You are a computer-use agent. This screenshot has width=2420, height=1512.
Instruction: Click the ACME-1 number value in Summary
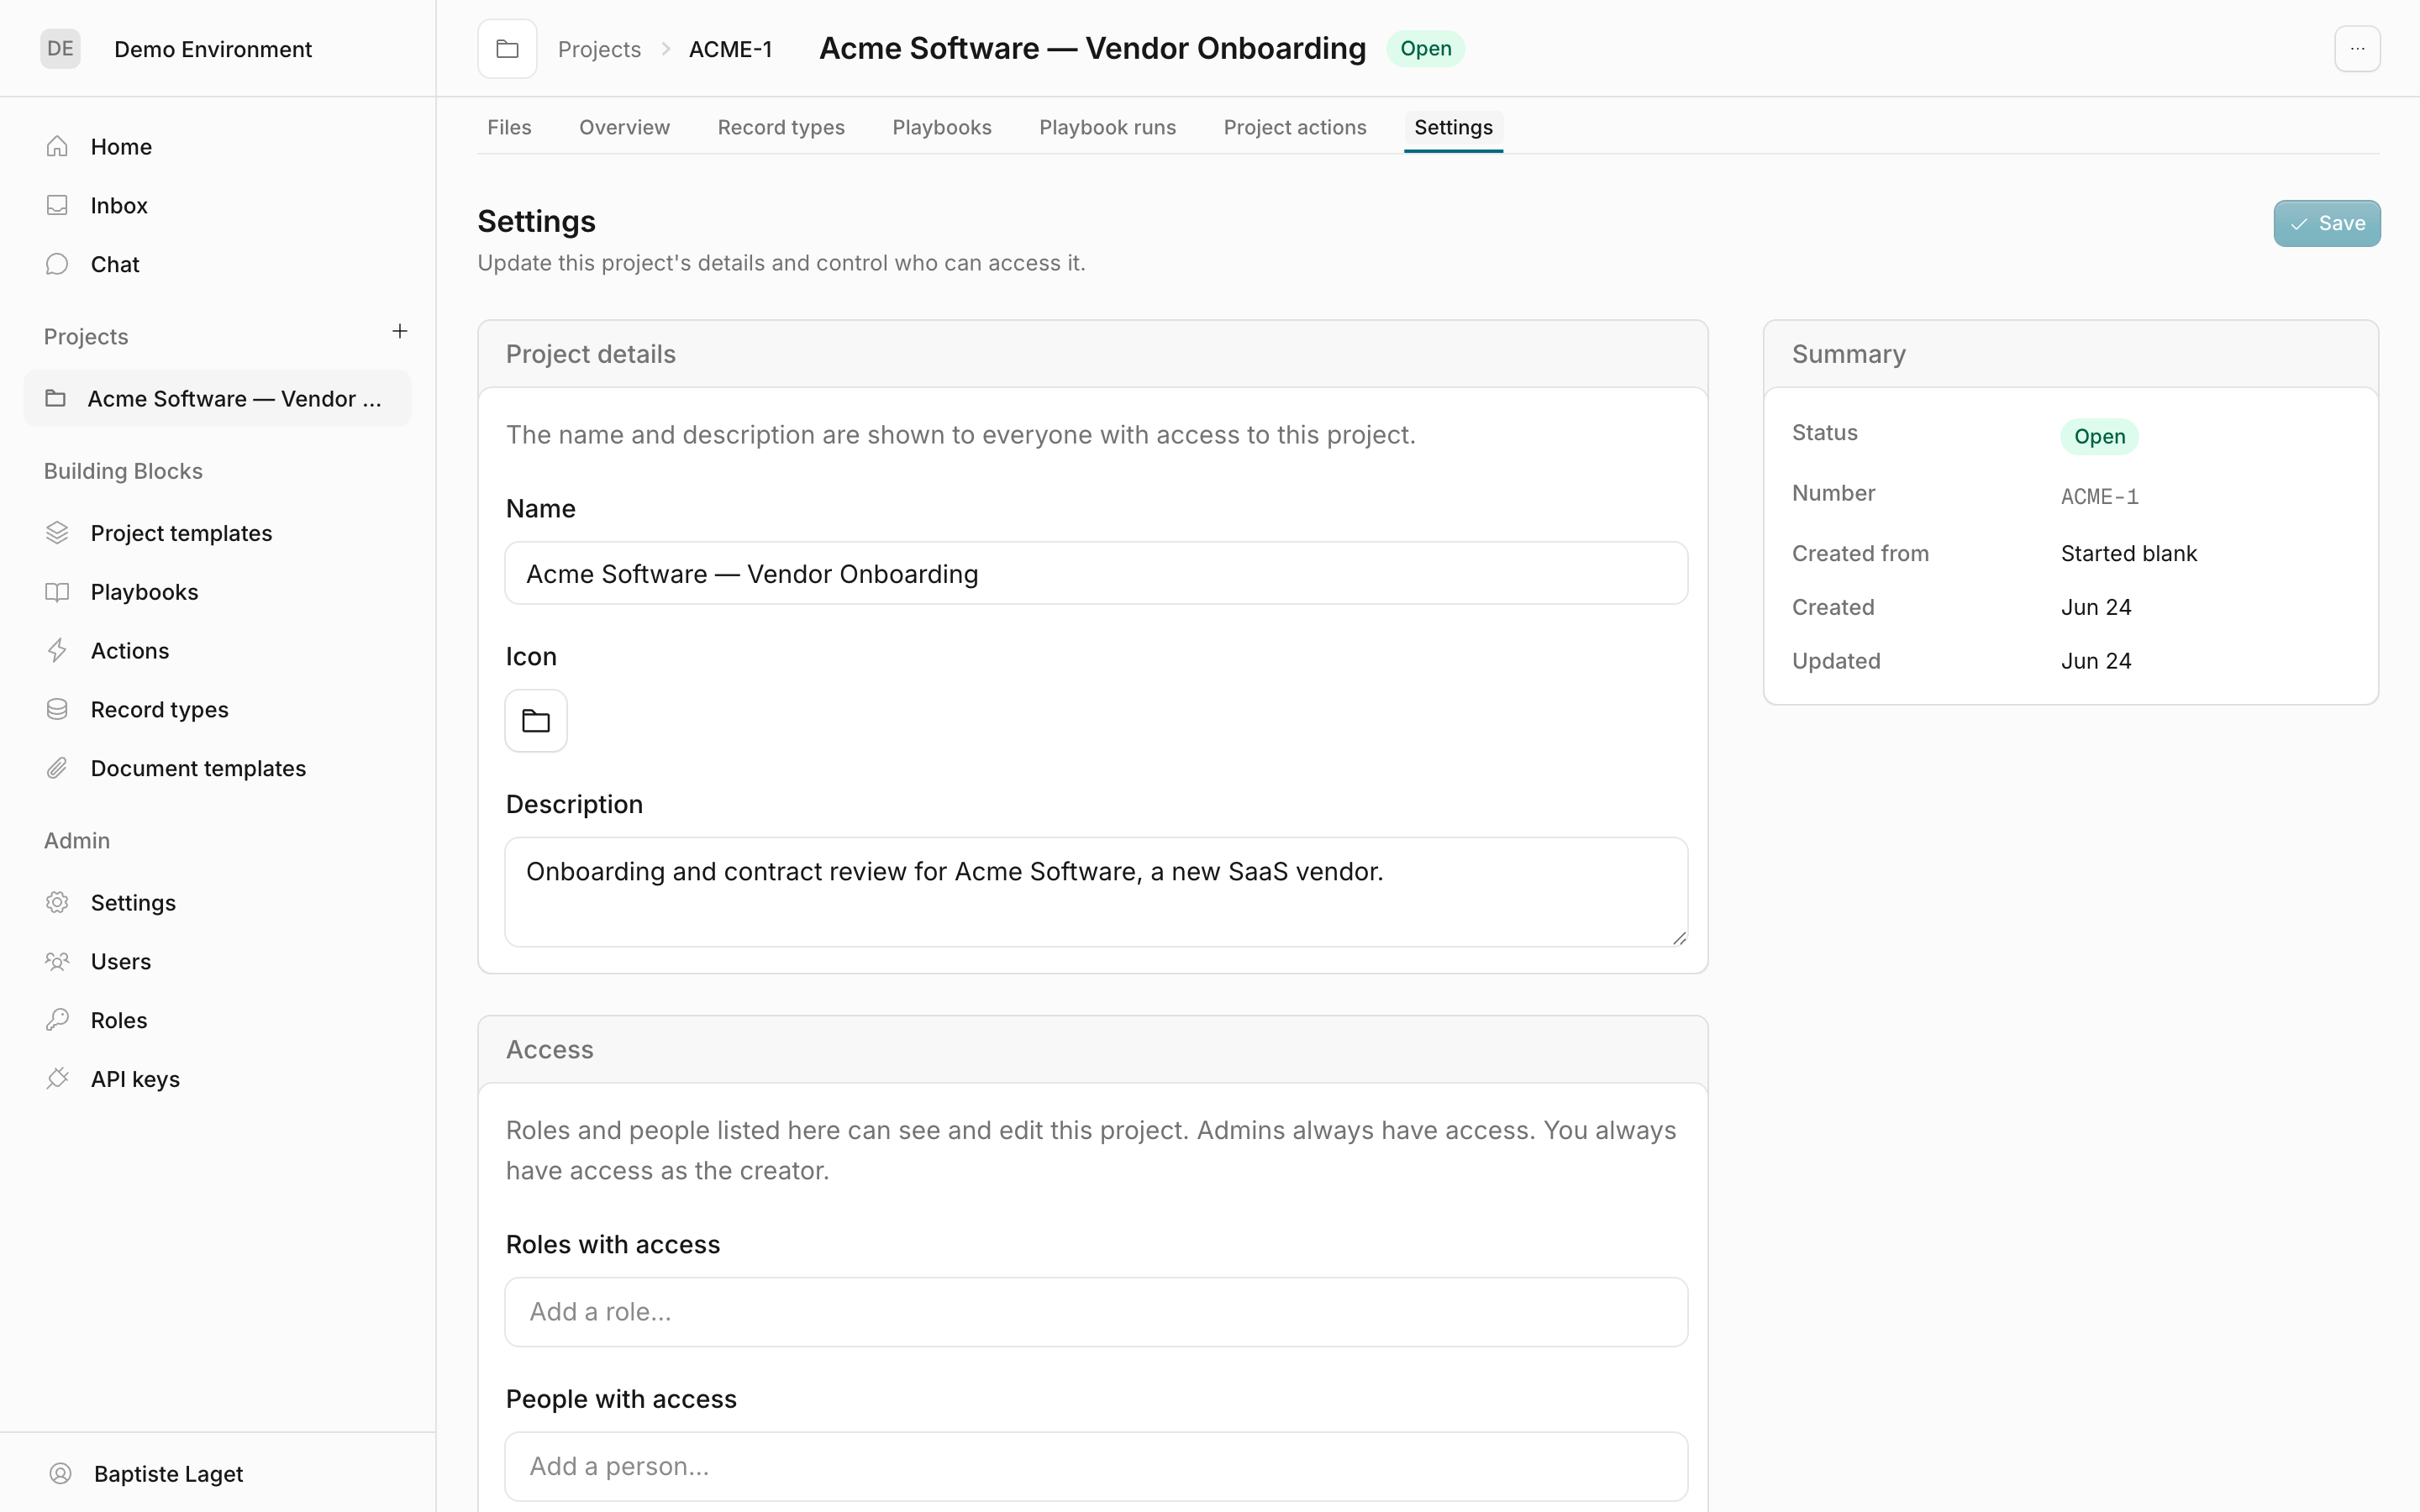click(2099, 496)
